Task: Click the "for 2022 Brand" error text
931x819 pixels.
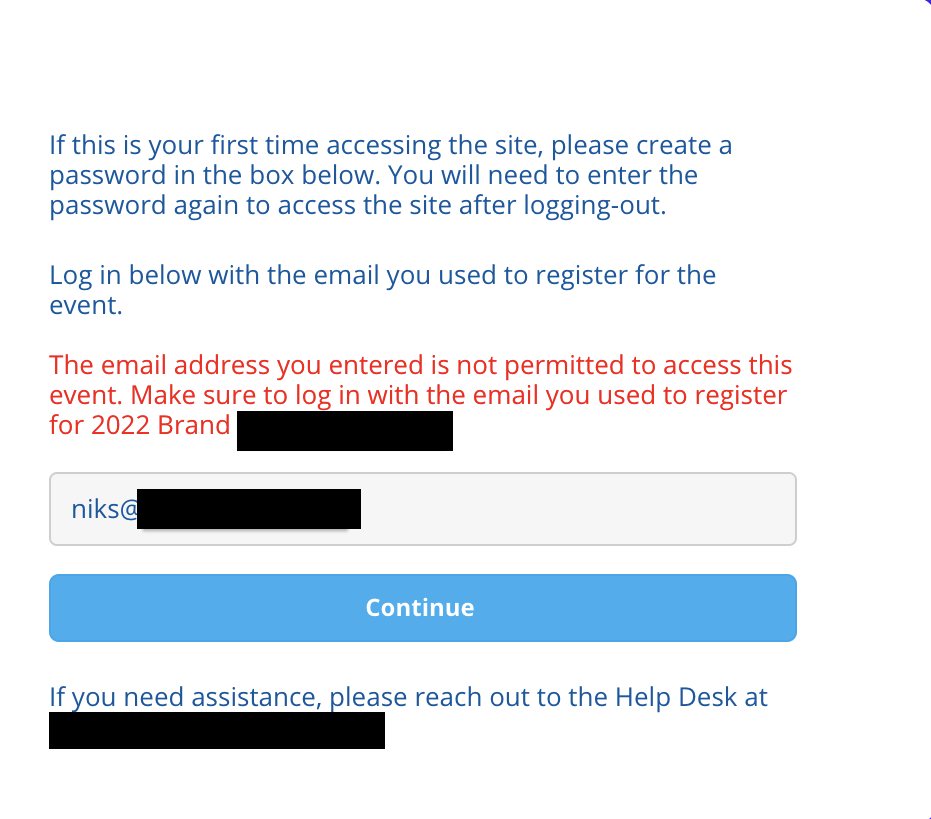Action: click(140, 425)
